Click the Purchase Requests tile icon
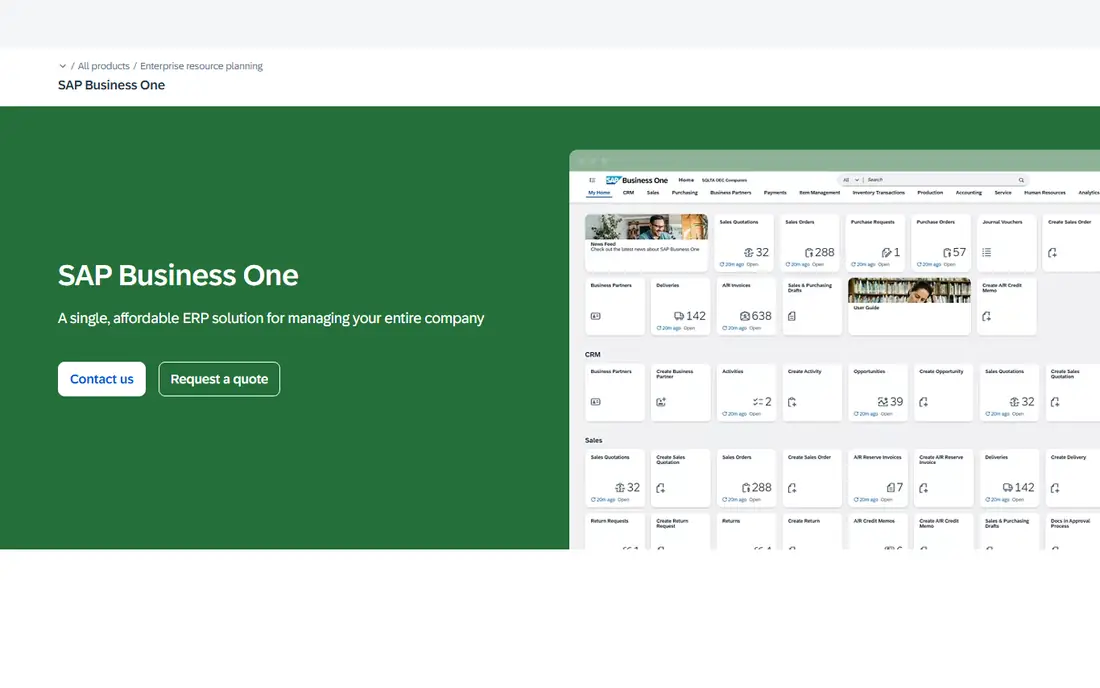The image size is (1100, 688). pyautogui.click(x=886, y=252)
